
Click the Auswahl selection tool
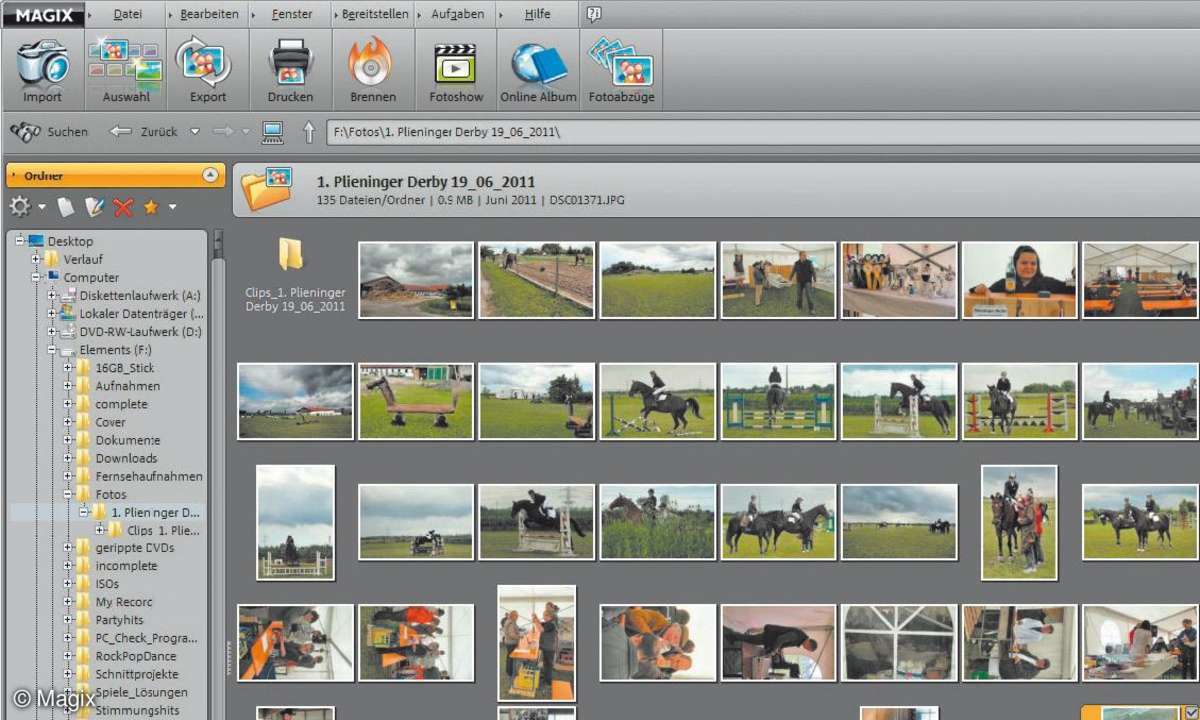click(x=126, y=70)
